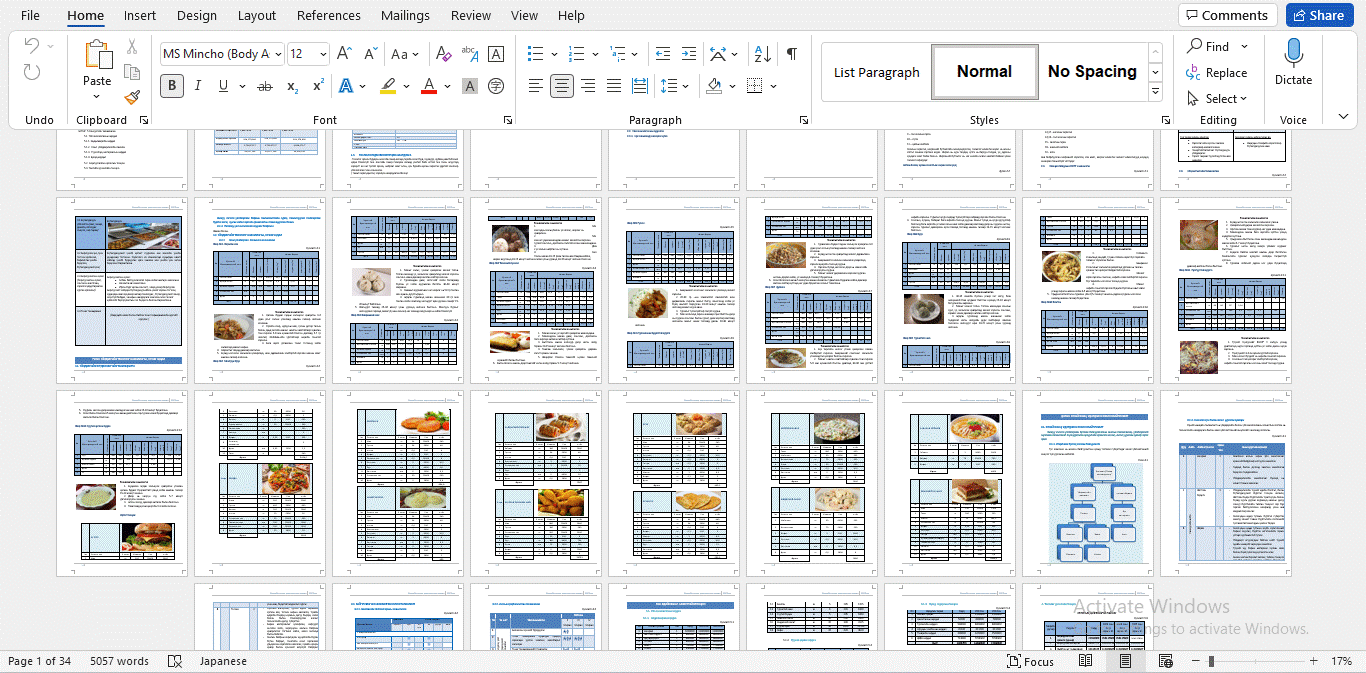Screen dimensions: 1366x673
Task: Apply the List Paragraph style
Action: pos(877,71)
